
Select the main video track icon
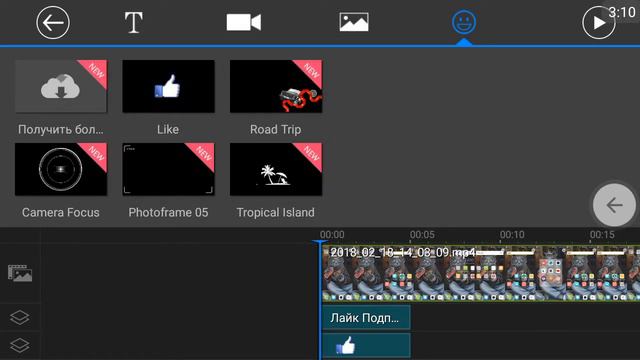coord(20,273)
